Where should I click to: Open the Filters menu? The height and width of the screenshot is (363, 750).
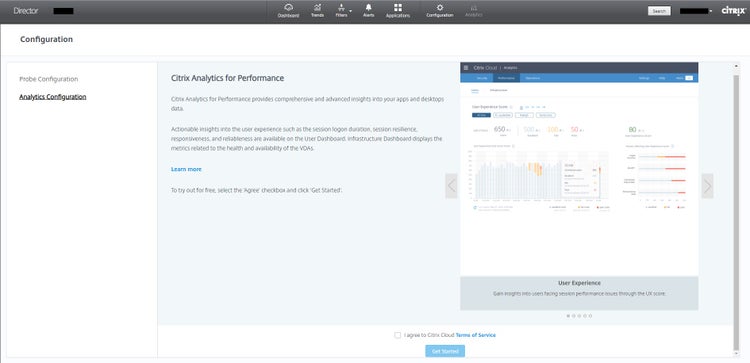(342, 11)
